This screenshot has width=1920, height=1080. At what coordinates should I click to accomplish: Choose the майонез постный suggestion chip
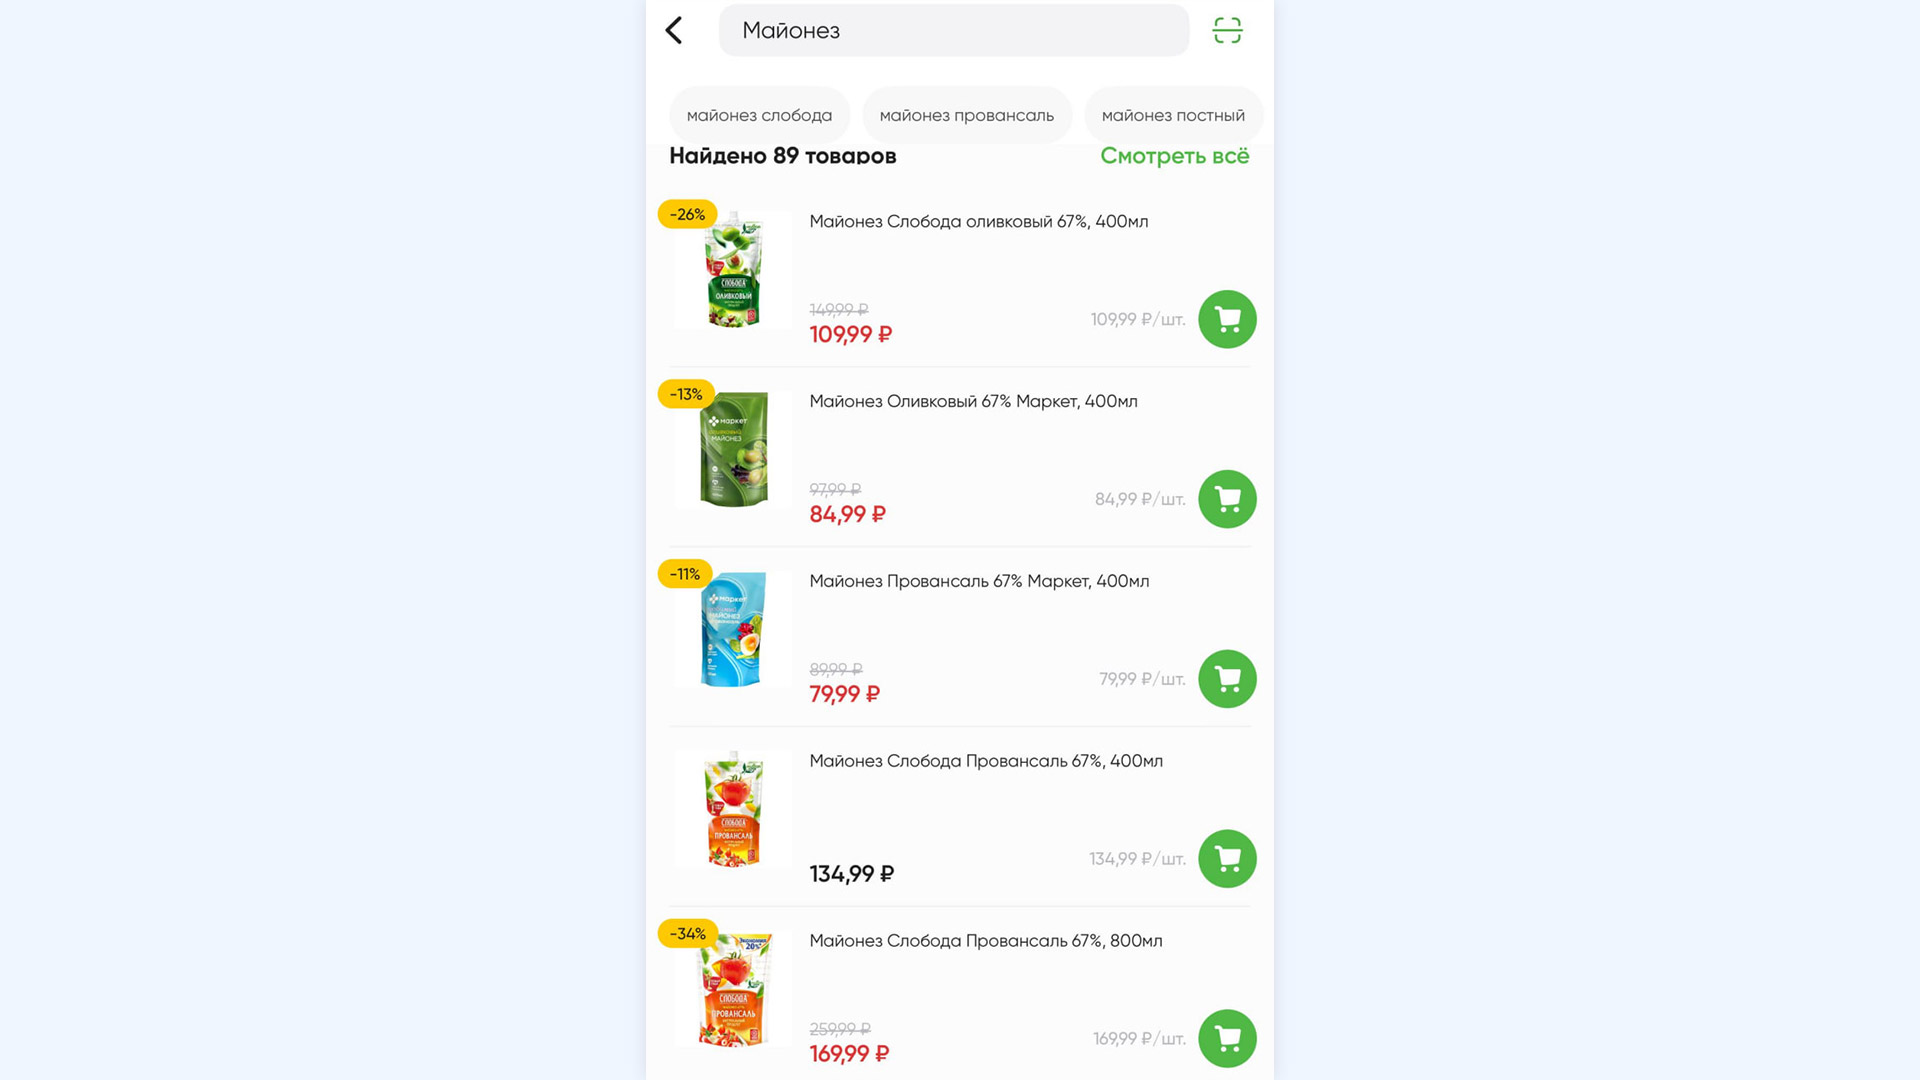tap(1173, 115)
